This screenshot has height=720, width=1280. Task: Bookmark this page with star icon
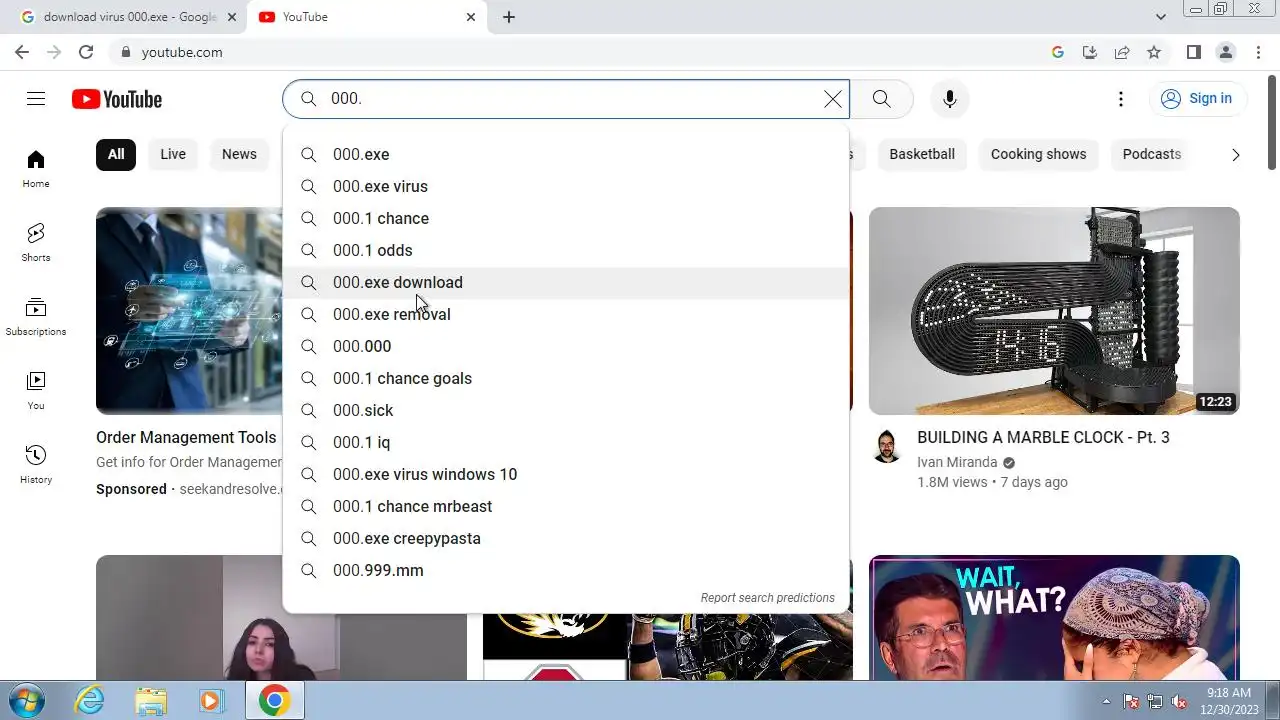[1154, 52]
